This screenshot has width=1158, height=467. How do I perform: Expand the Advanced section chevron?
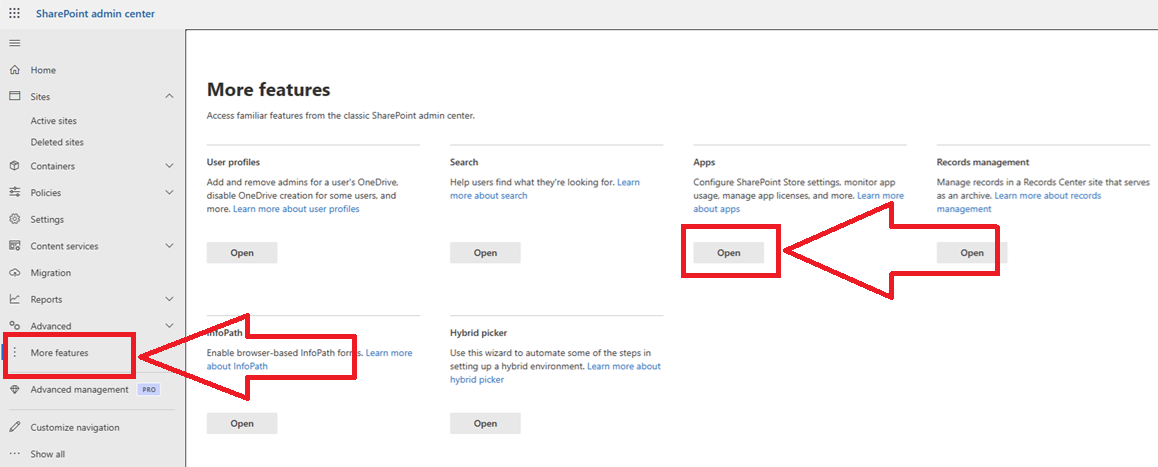pos(169,326)
